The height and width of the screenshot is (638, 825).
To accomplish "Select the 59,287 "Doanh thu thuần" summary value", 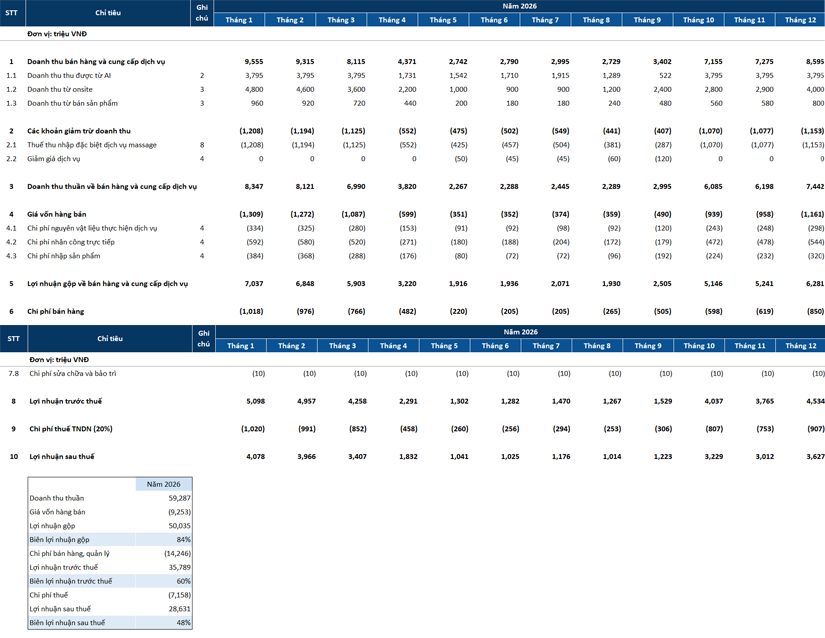I will [179, 498].
